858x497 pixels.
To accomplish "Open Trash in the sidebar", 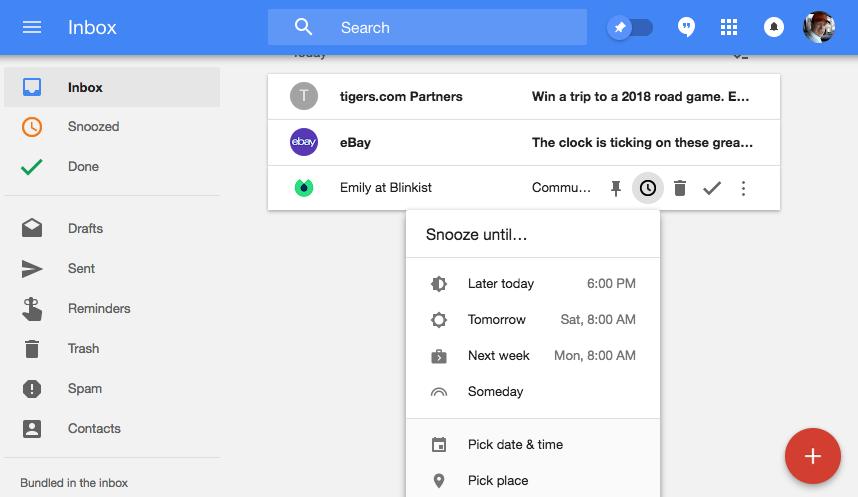I will point(112,348).
